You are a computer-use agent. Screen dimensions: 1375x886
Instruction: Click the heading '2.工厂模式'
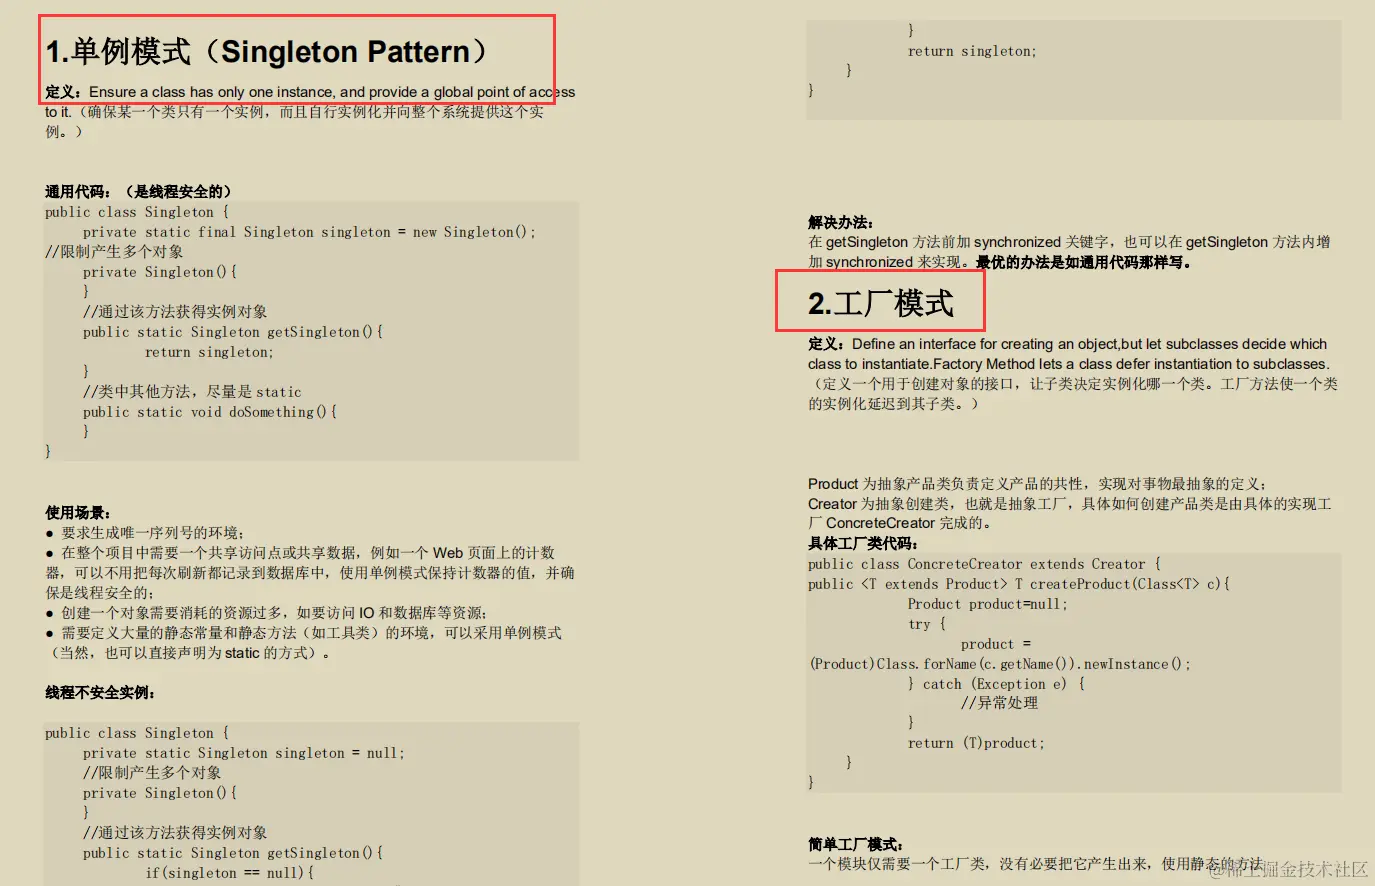coord(881,303)
